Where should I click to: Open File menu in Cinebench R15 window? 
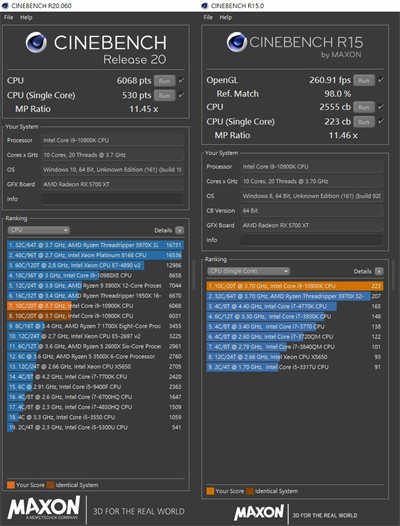click(208, 17)
